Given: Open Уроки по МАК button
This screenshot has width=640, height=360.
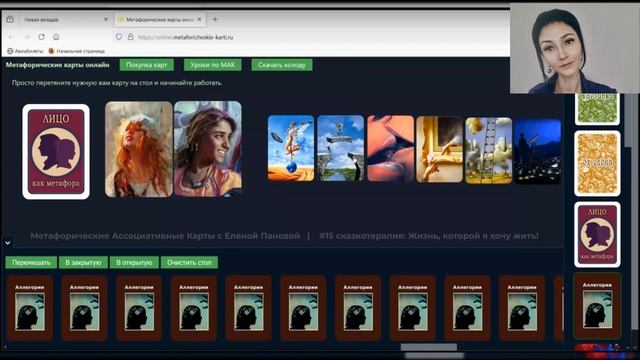Looking at the screenshot, I should (213, 64).
